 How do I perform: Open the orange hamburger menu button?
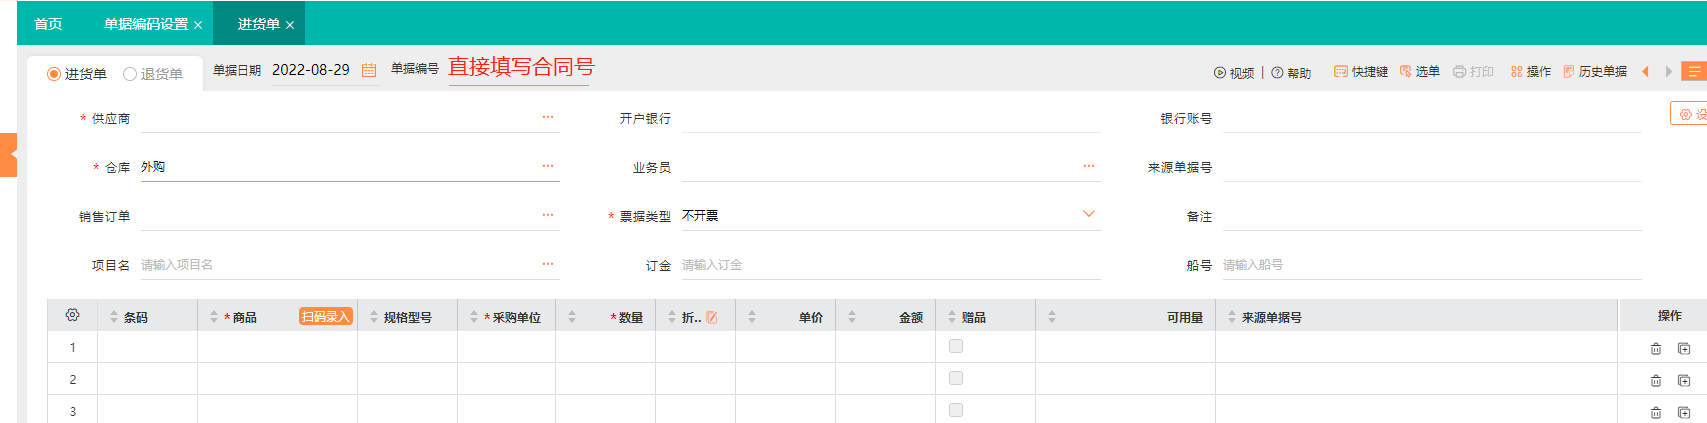[x=1694, y=71]
